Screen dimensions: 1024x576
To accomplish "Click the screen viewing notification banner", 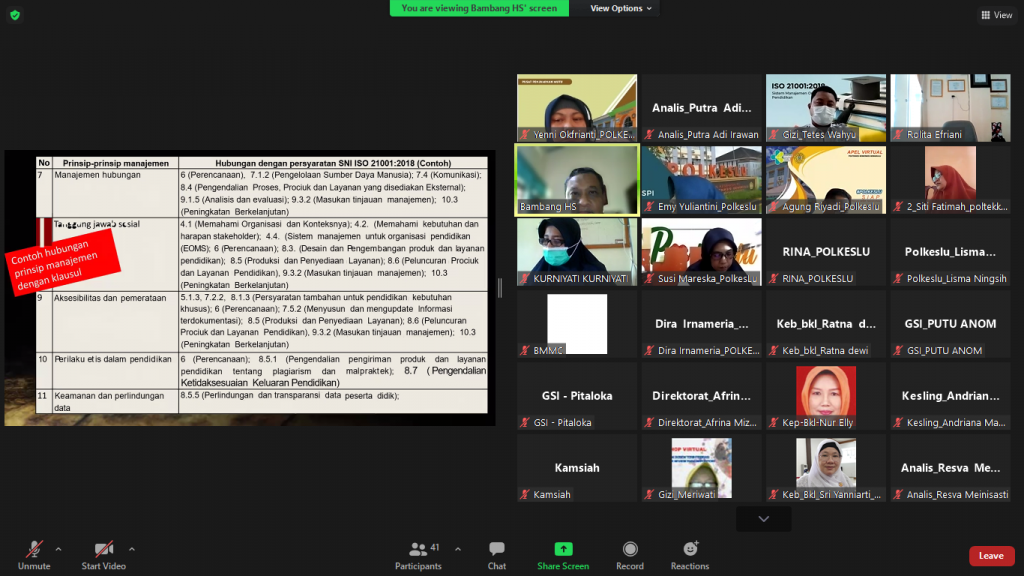I will click(479, 8).
